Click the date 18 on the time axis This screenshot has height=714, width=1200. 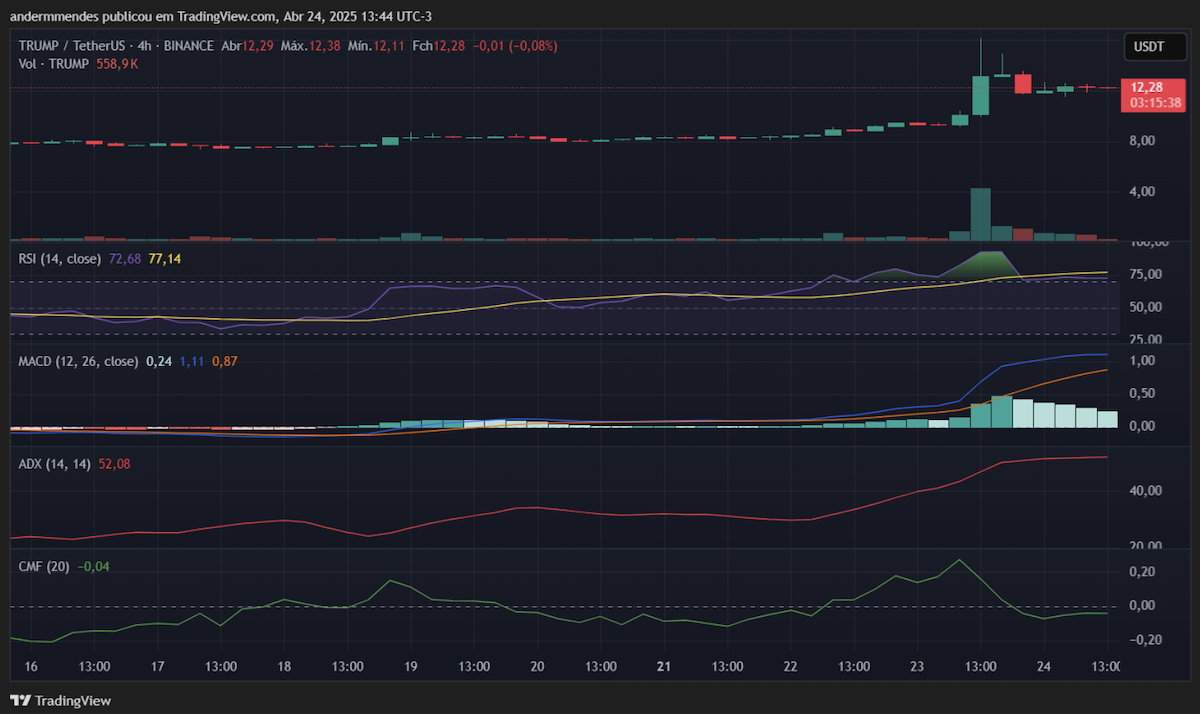pos(284,666)
